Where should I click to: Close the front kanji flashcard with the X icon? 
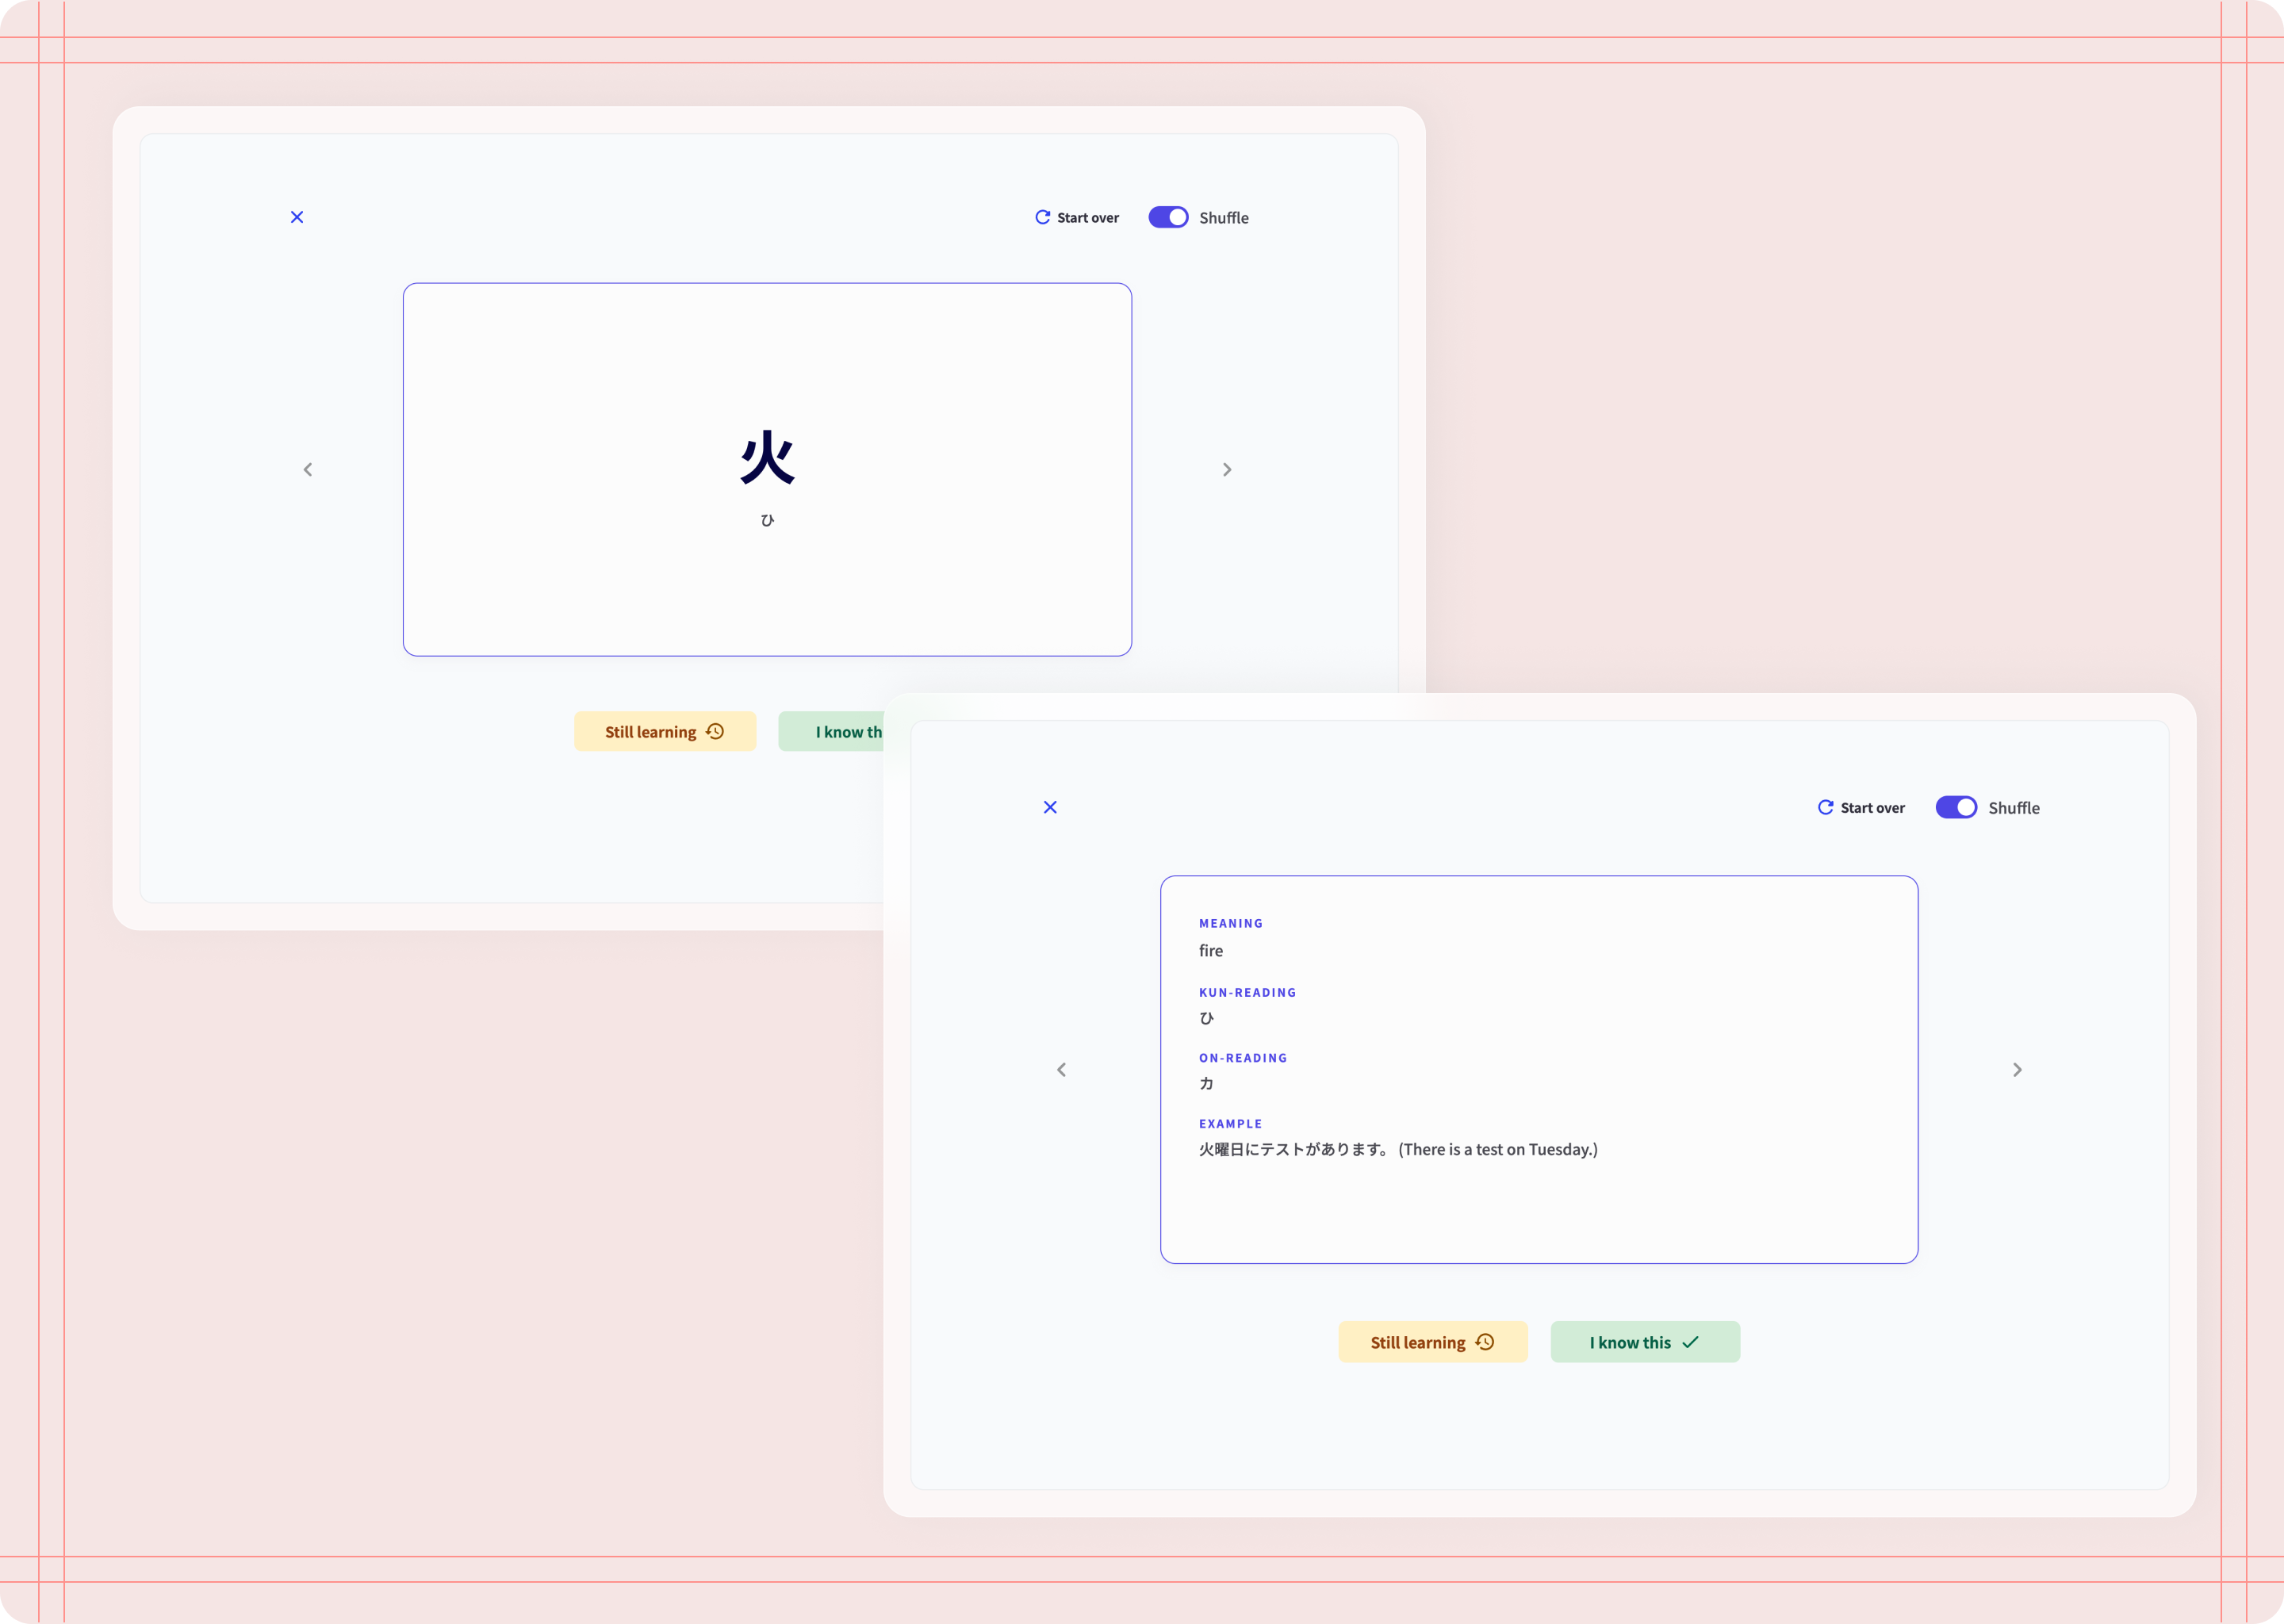click(297, 217)
